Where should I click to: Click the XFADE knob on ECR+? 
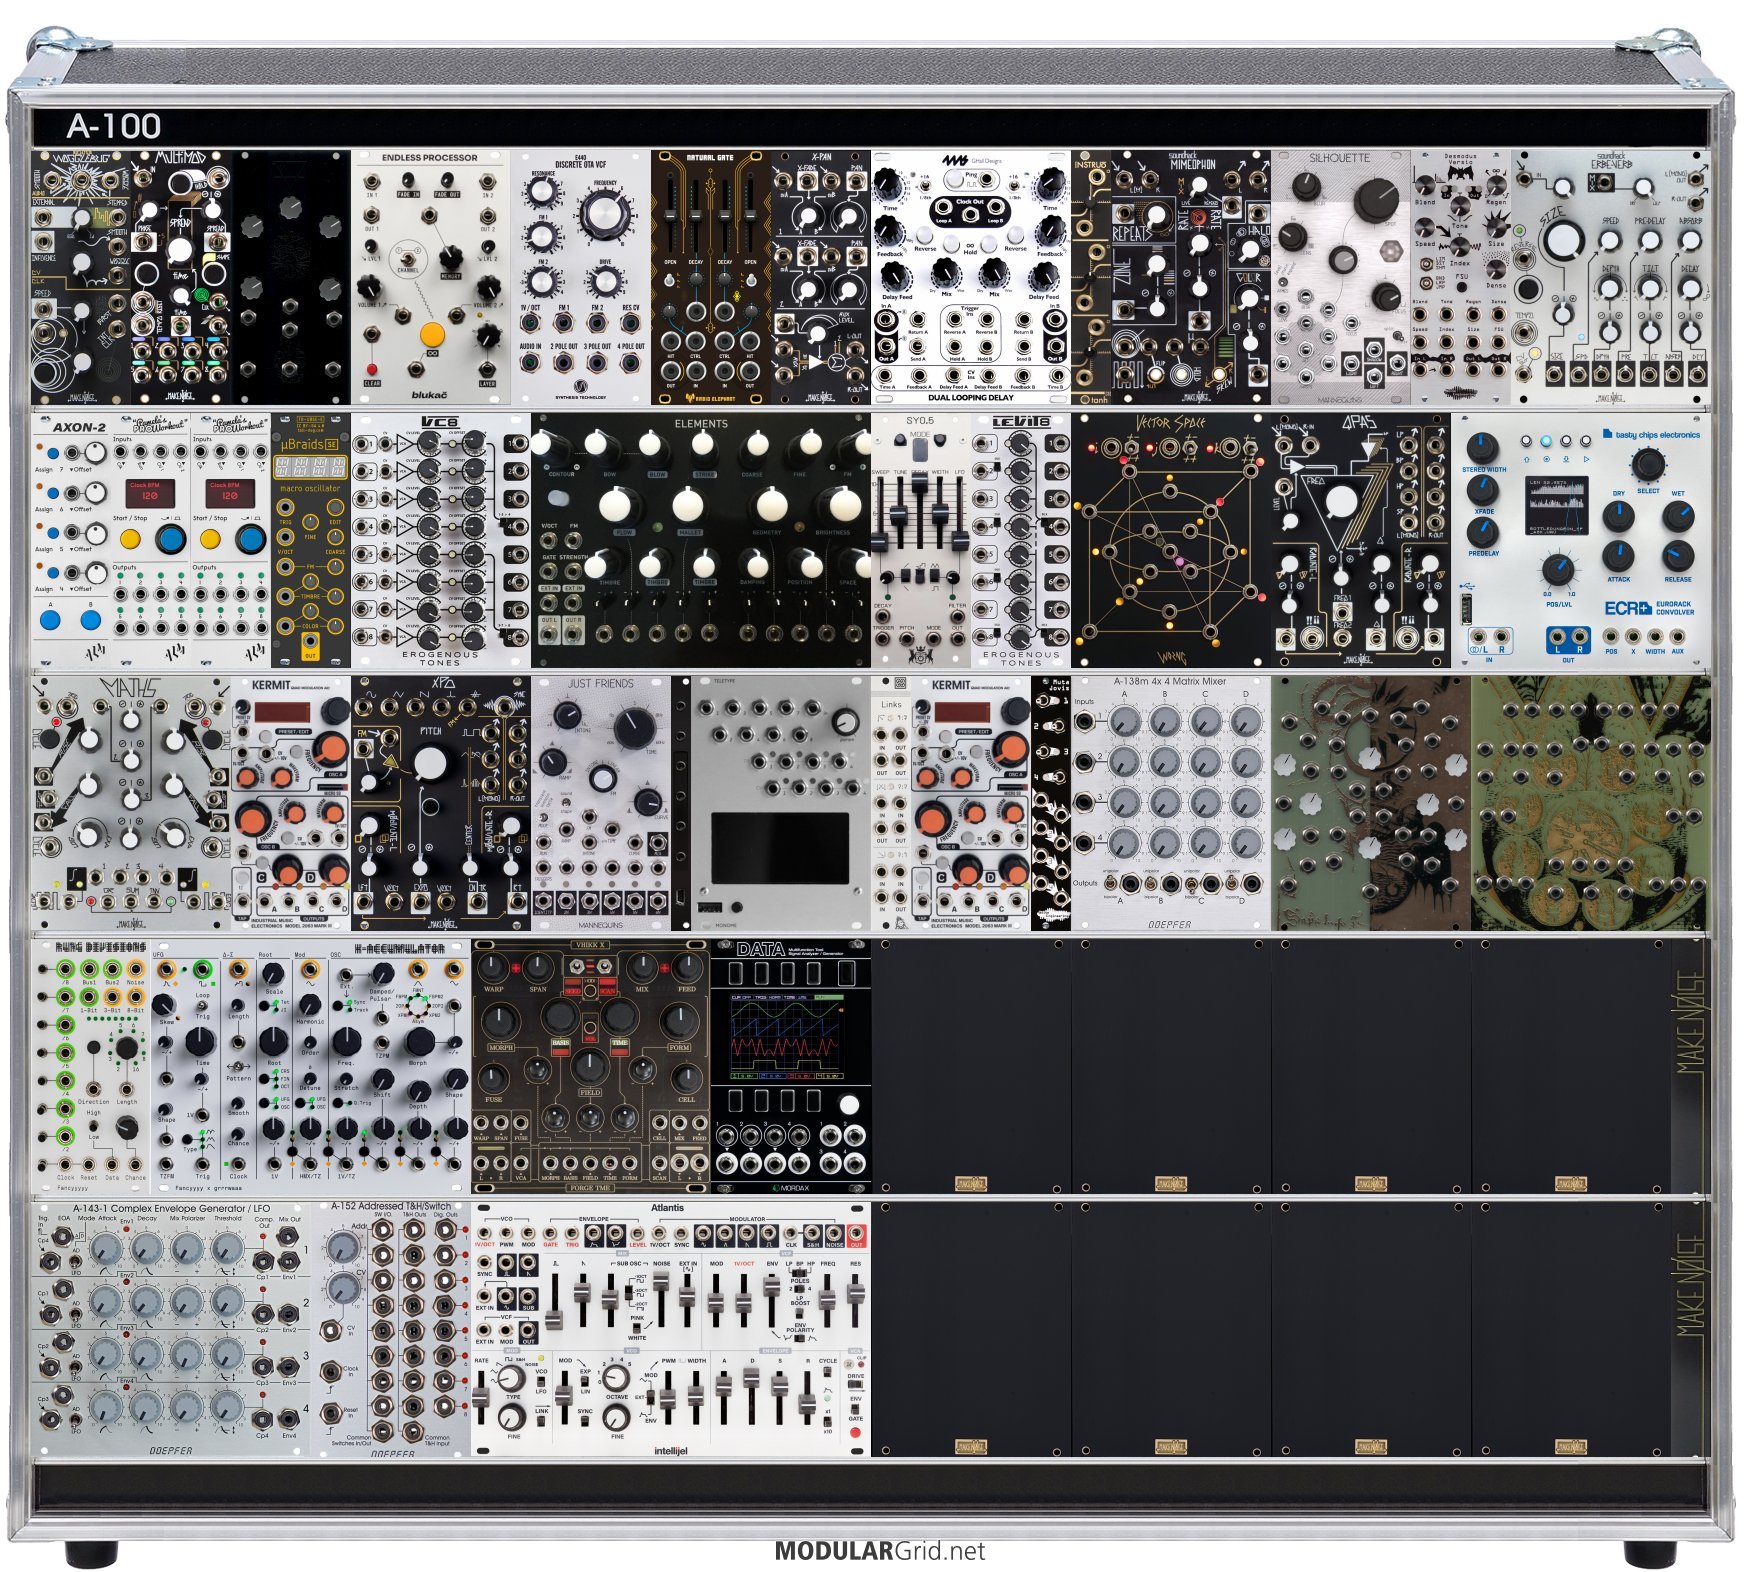(1482, 490)
